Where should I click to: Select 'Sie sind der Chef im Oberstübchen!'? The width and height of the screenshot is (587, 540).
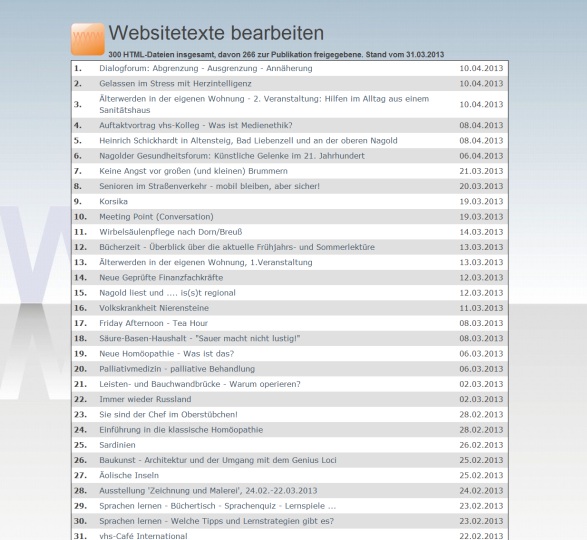click(168, 415)
